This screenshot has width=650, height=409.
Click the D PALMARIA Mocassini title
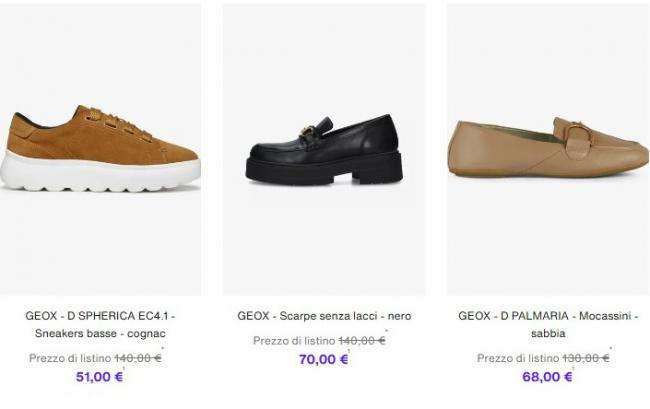547,324
